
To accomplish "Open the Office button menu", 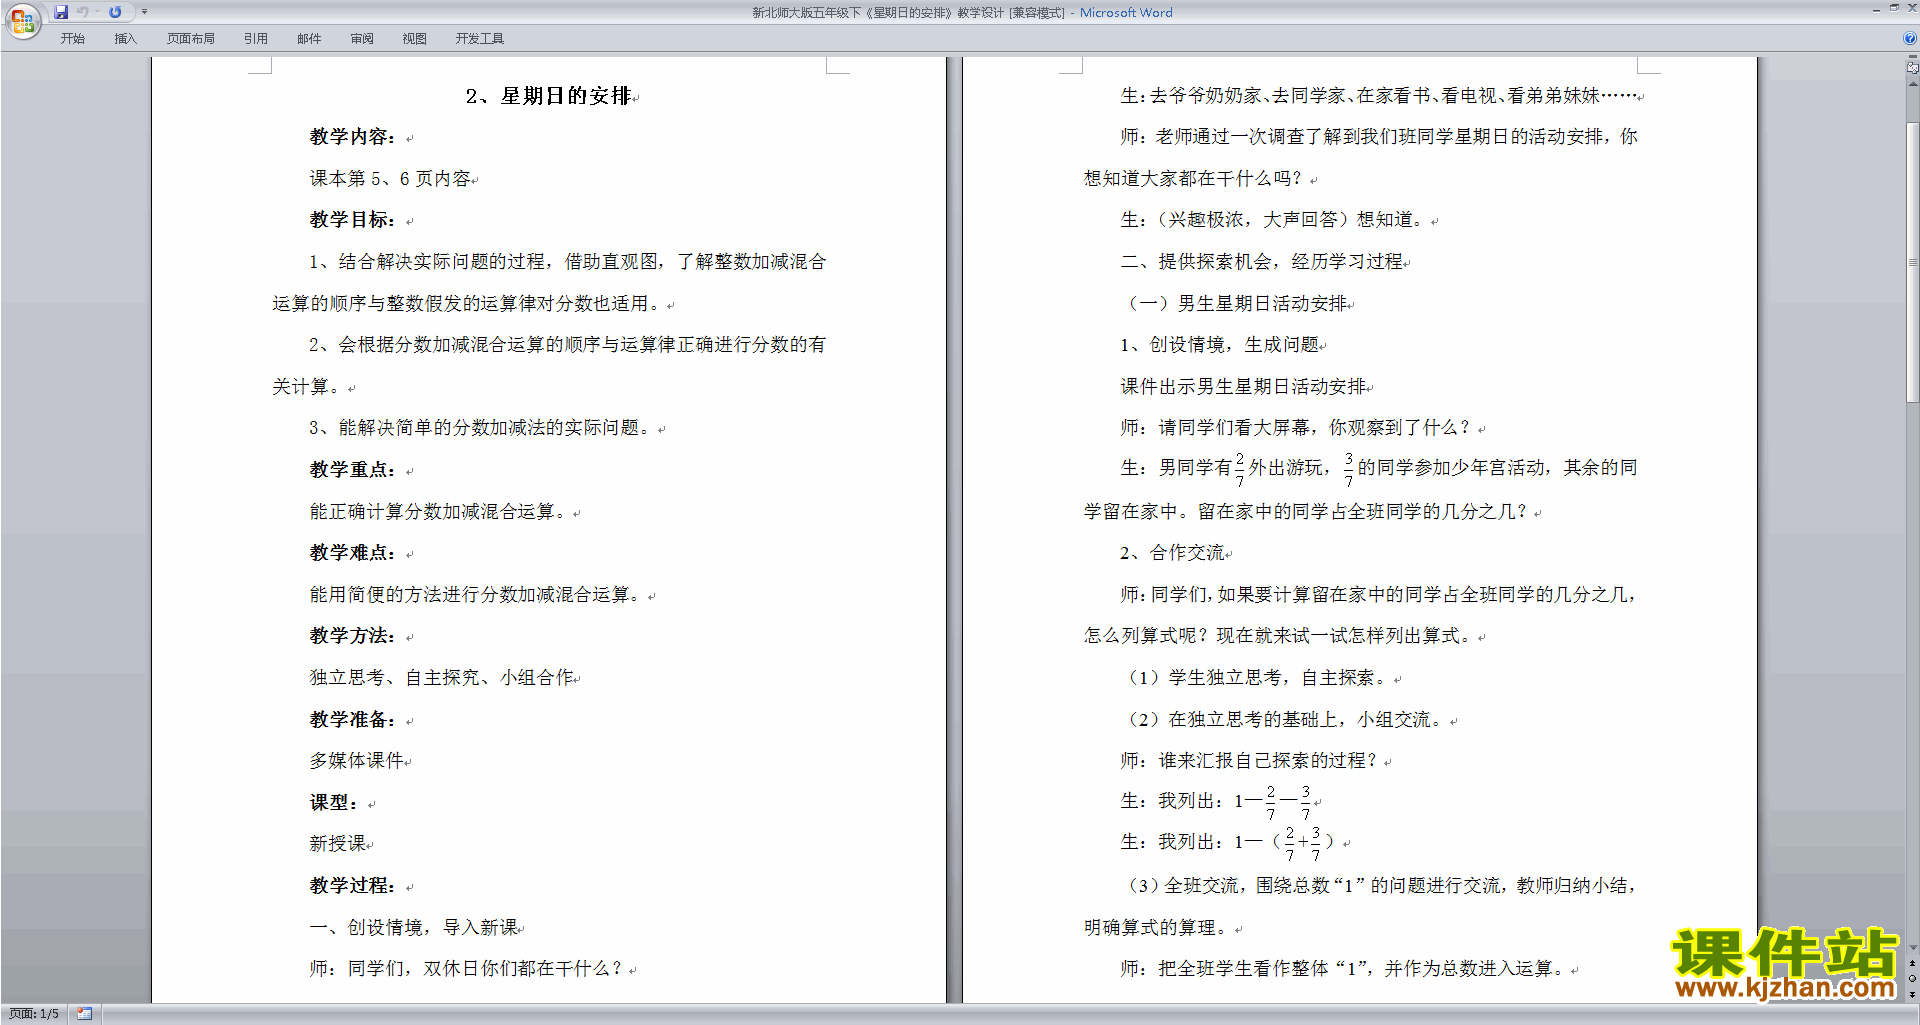I will point(22,20).
